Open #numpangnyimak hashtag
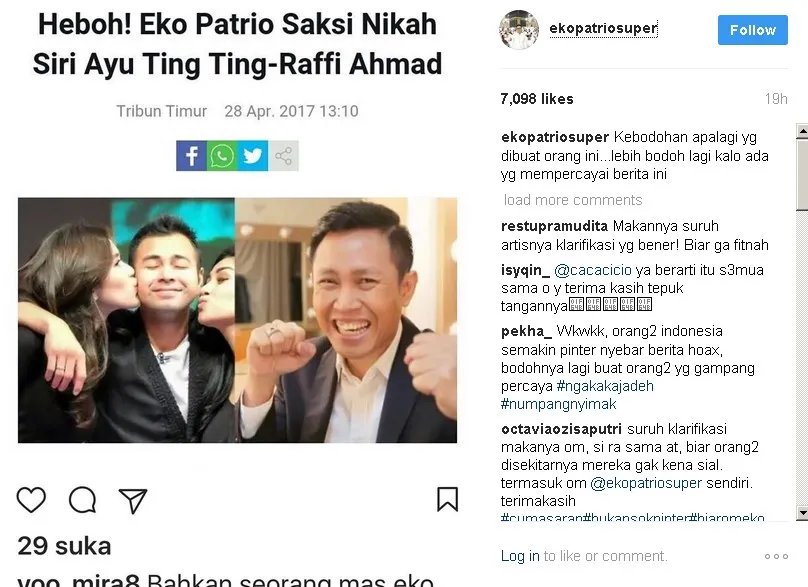Viewport: 808px width, 587px height. coord(558,404)
